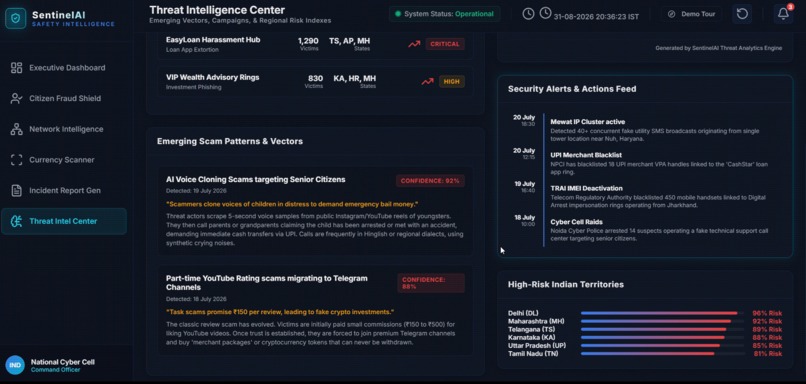Click the CONFIDENCE: 88% badge
806x384 pixels.
(x=431, y=283)
